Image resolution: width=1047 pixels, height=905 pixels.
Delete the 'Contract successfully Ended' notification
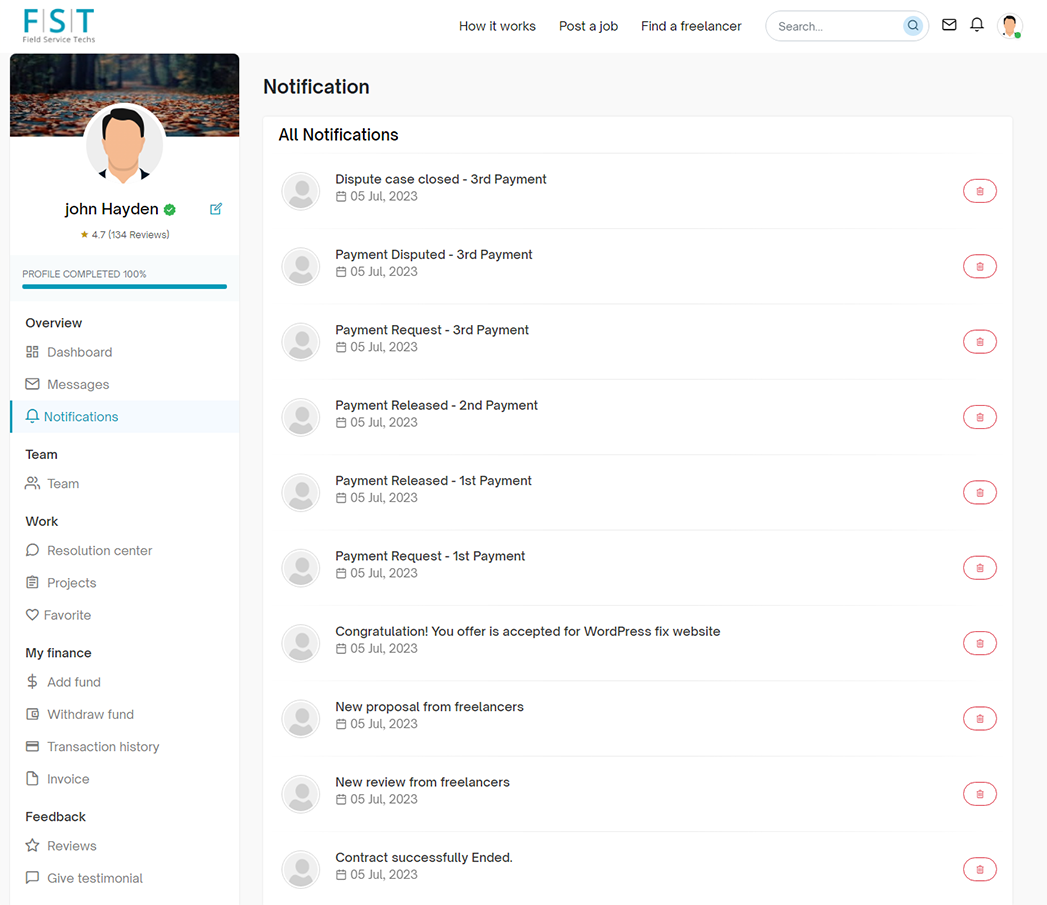coord(979,869)
